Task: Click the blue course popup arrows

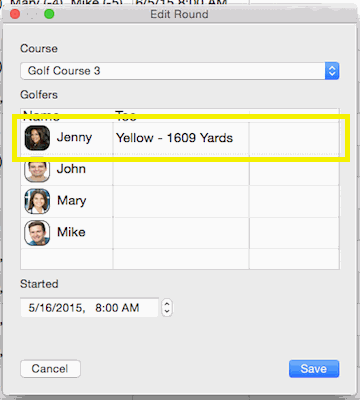Action: point(332,71)
